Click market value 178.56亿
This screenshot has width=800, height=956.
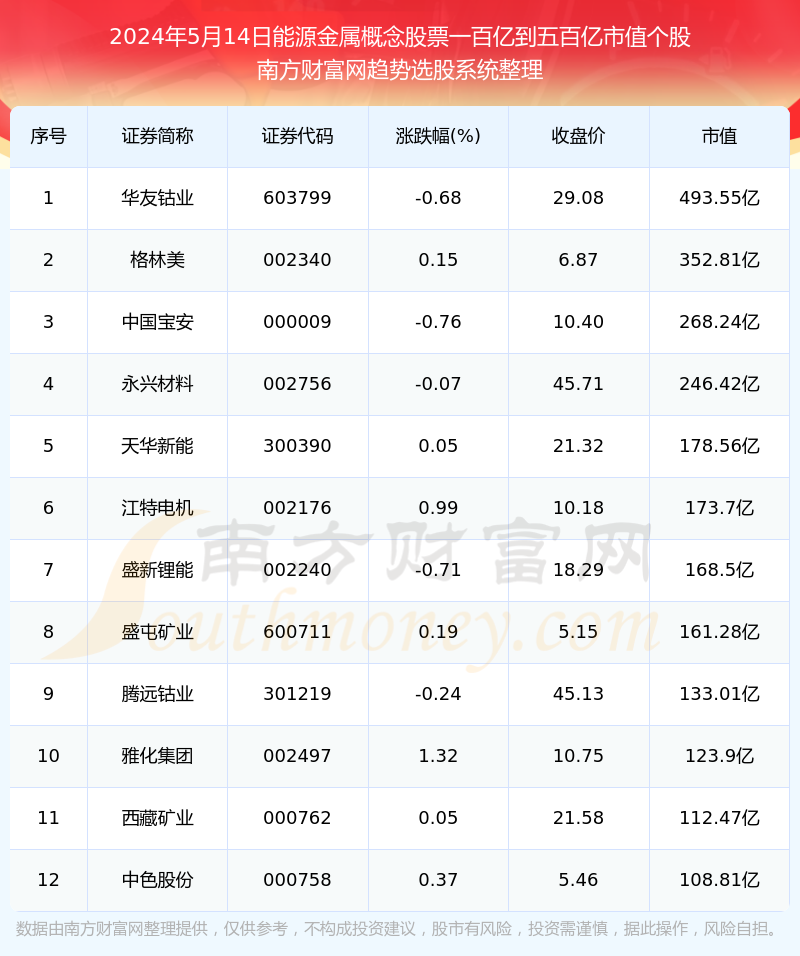coord(720,446)
